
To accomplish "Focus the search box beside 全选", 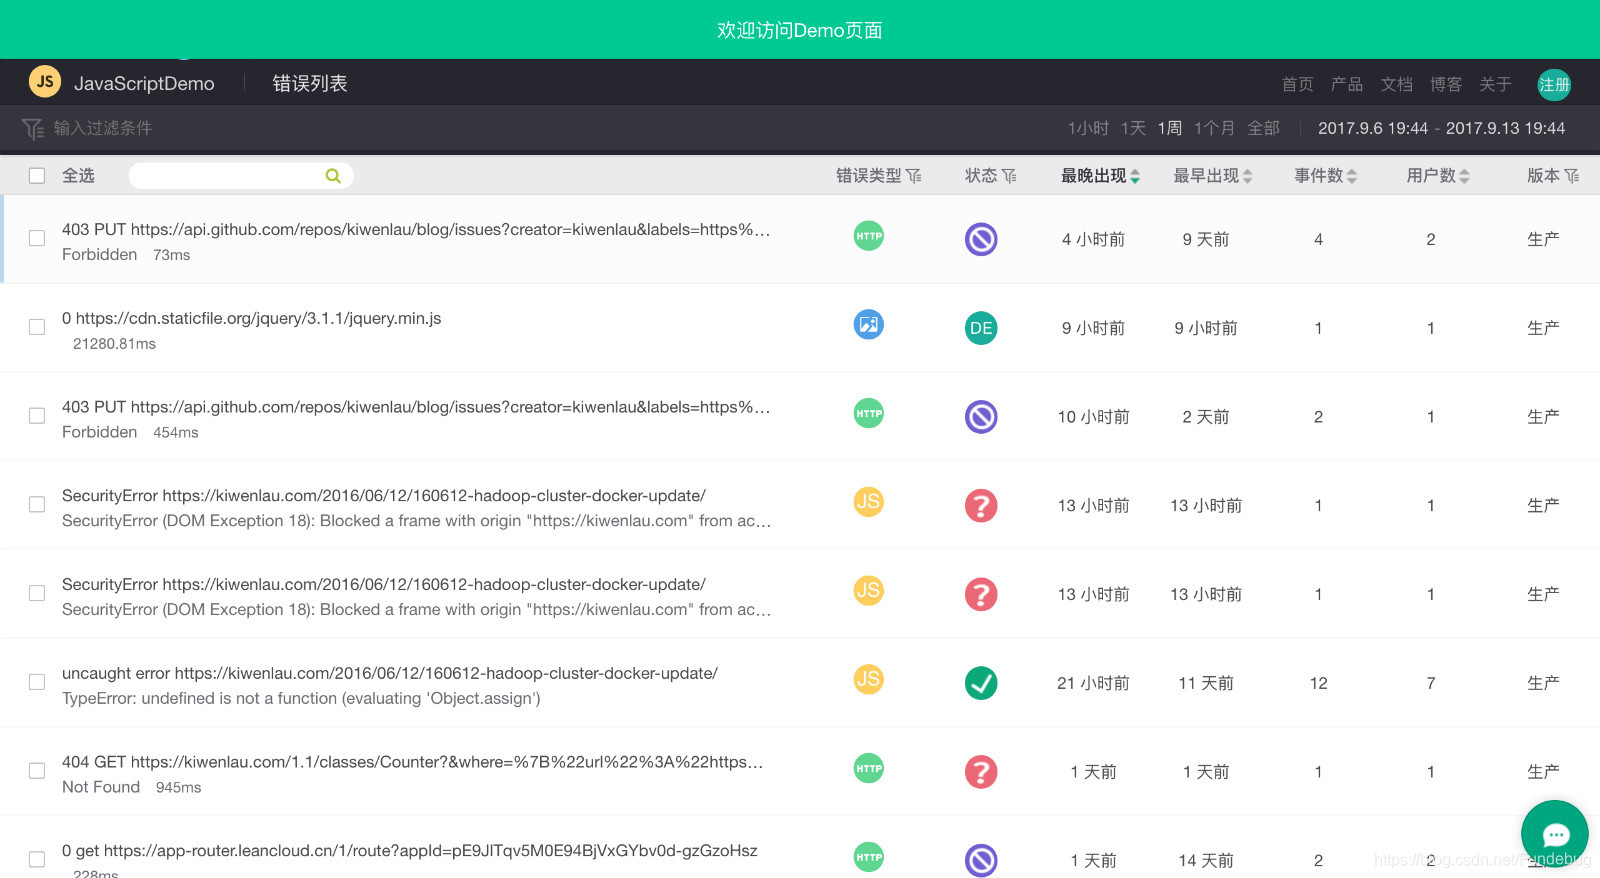I will 240,176.
